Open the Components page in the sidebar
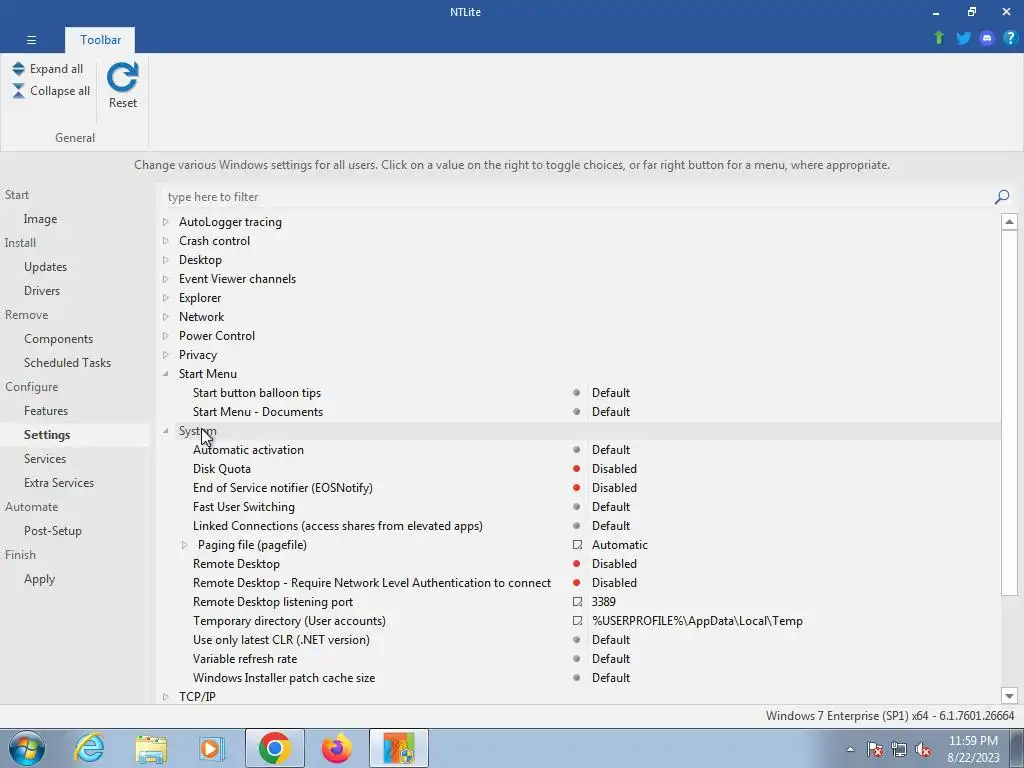The height and width of the screenshot is (768, 1024). click(x=58, y=339)
